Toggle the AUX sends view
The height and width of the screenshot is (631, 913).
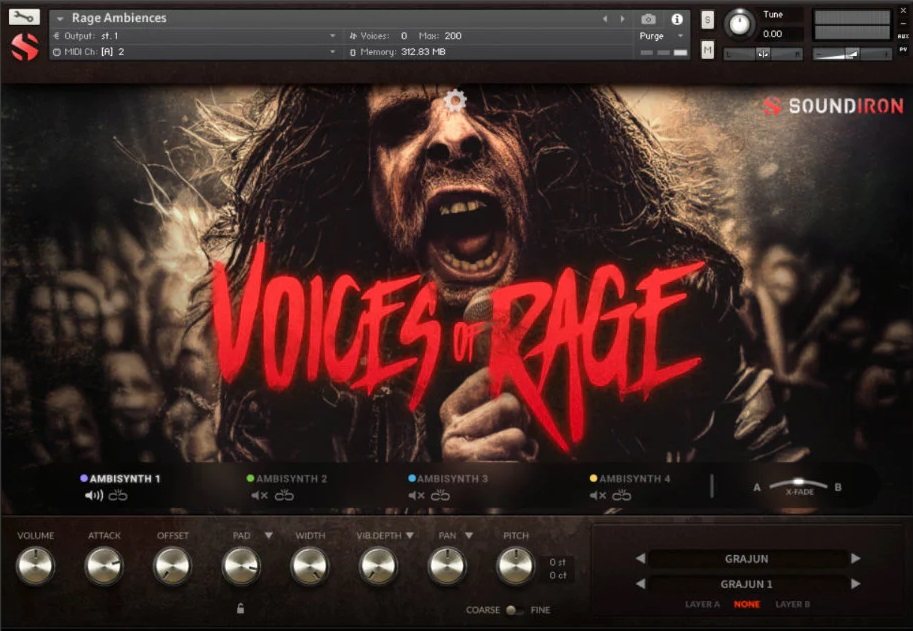pos(903,36)
